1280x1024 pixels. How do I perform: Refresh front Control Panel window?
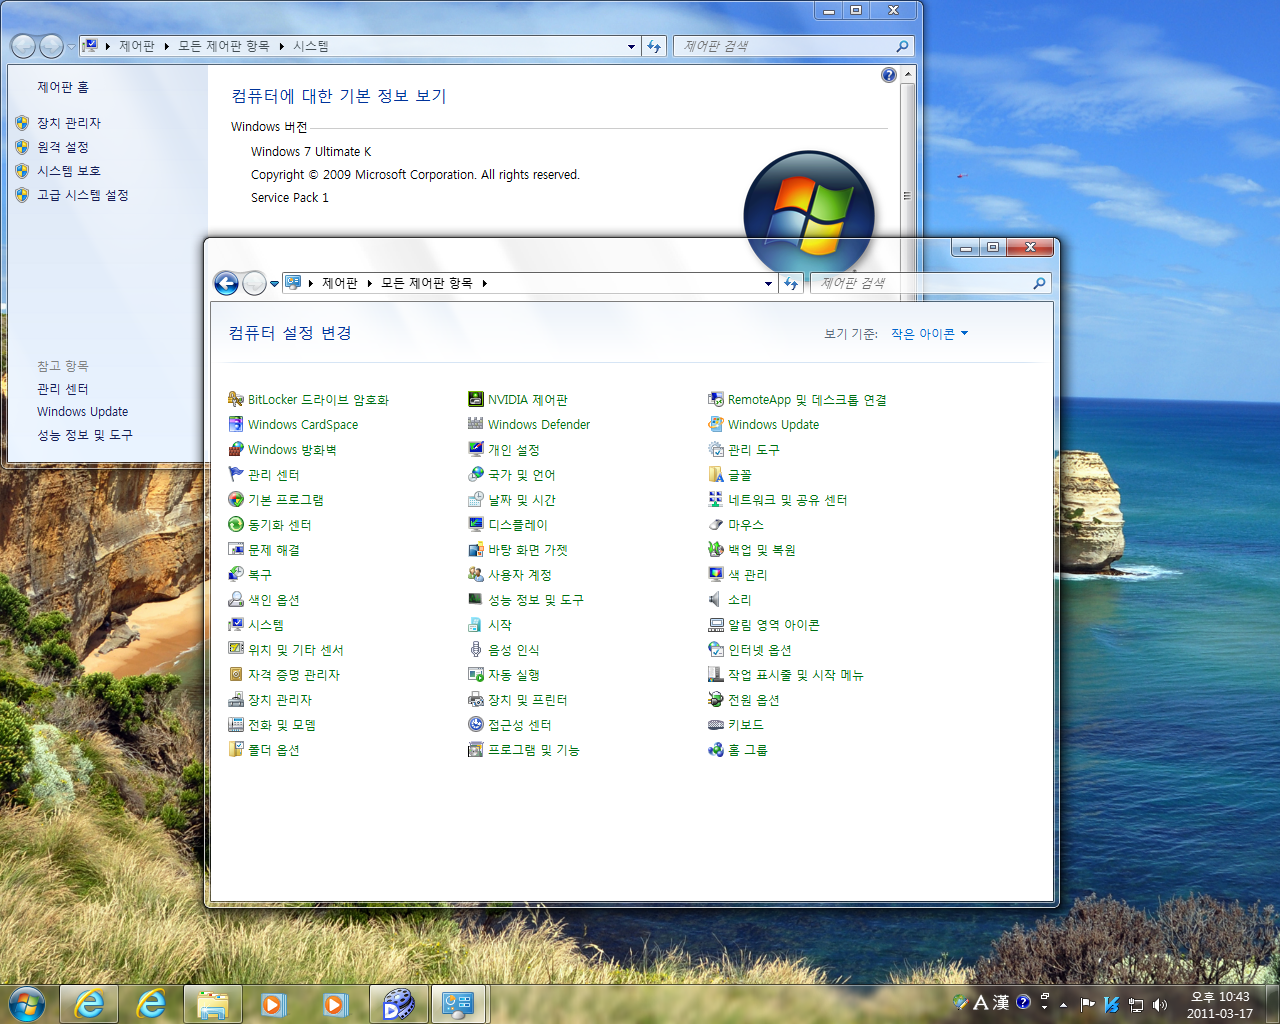791,284
